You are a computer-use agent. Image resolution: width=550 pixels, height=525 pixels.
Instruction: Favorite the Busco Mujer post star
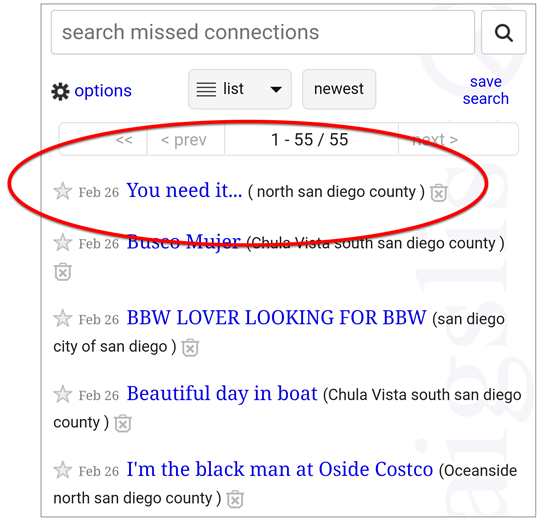[x=62, y=242]
